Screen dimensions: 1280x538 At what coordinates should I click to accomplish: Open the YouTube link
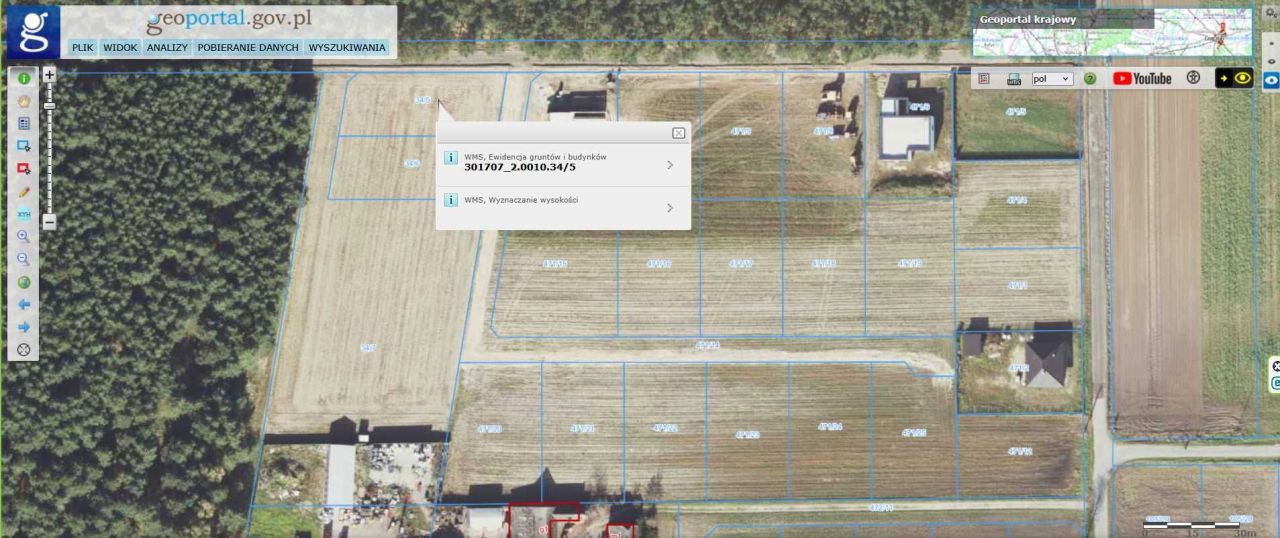point(1142,78)
